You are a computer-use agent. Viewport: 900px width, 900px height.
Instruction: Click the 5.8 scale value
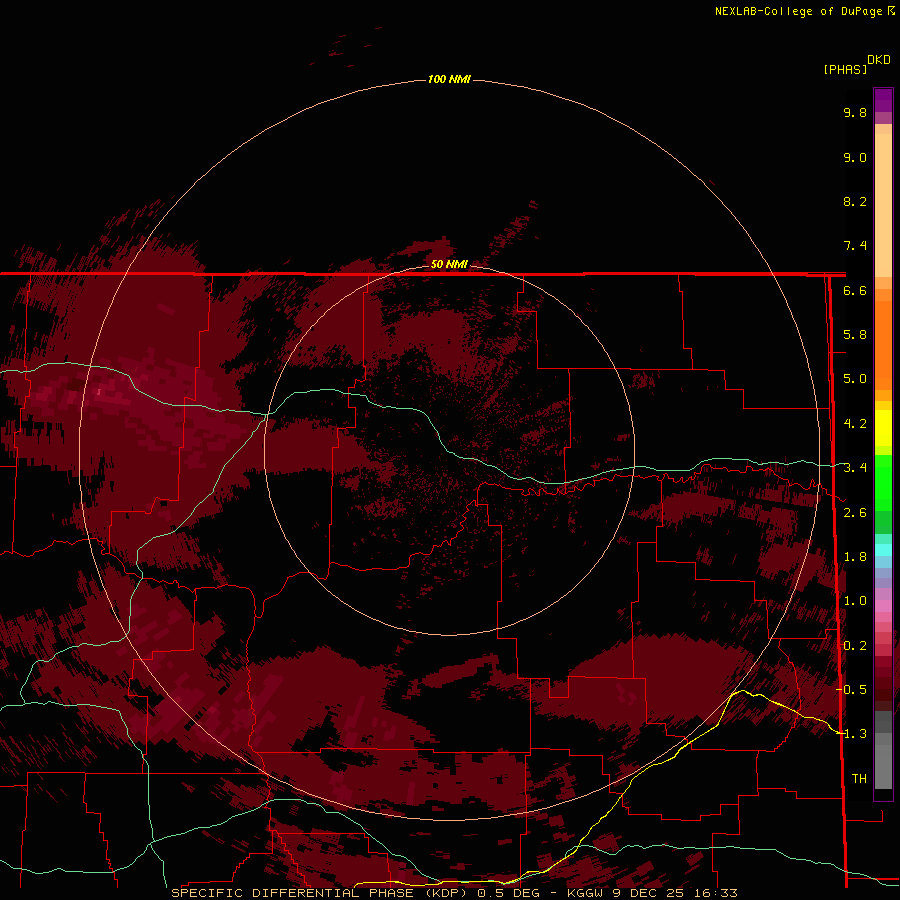coord(855,335)
